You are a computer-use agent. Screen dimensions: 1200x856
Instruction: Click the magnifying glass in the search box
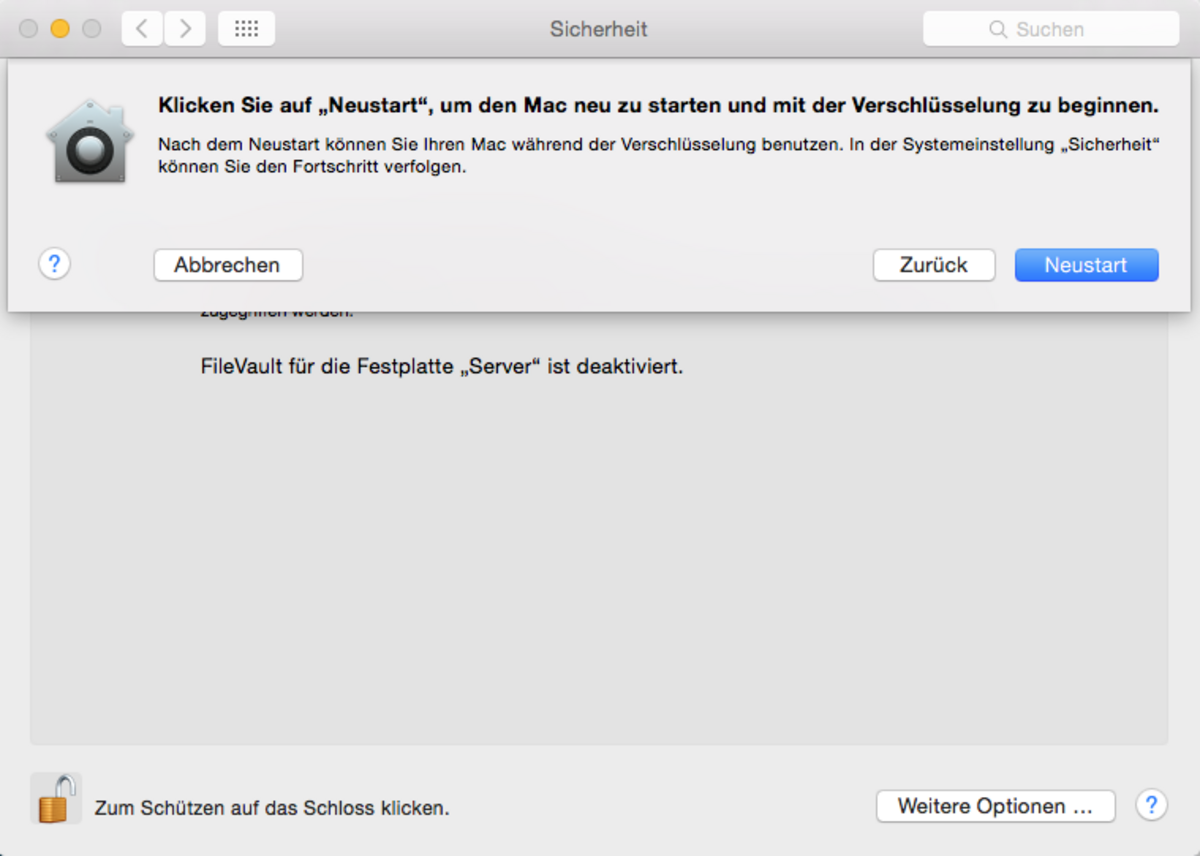(x=997, y=30)
